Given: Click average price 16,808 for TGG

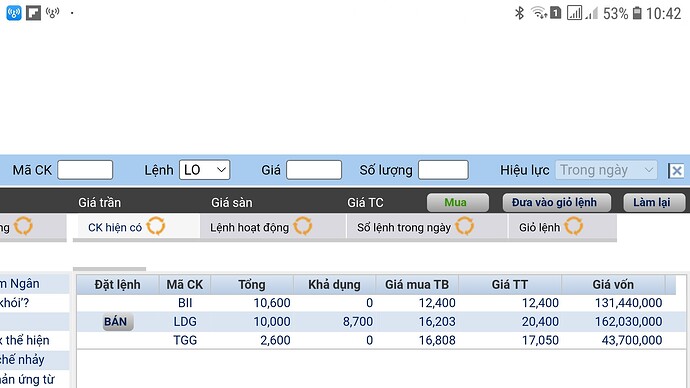Looking at the screenshot, I should pos(437,340).
